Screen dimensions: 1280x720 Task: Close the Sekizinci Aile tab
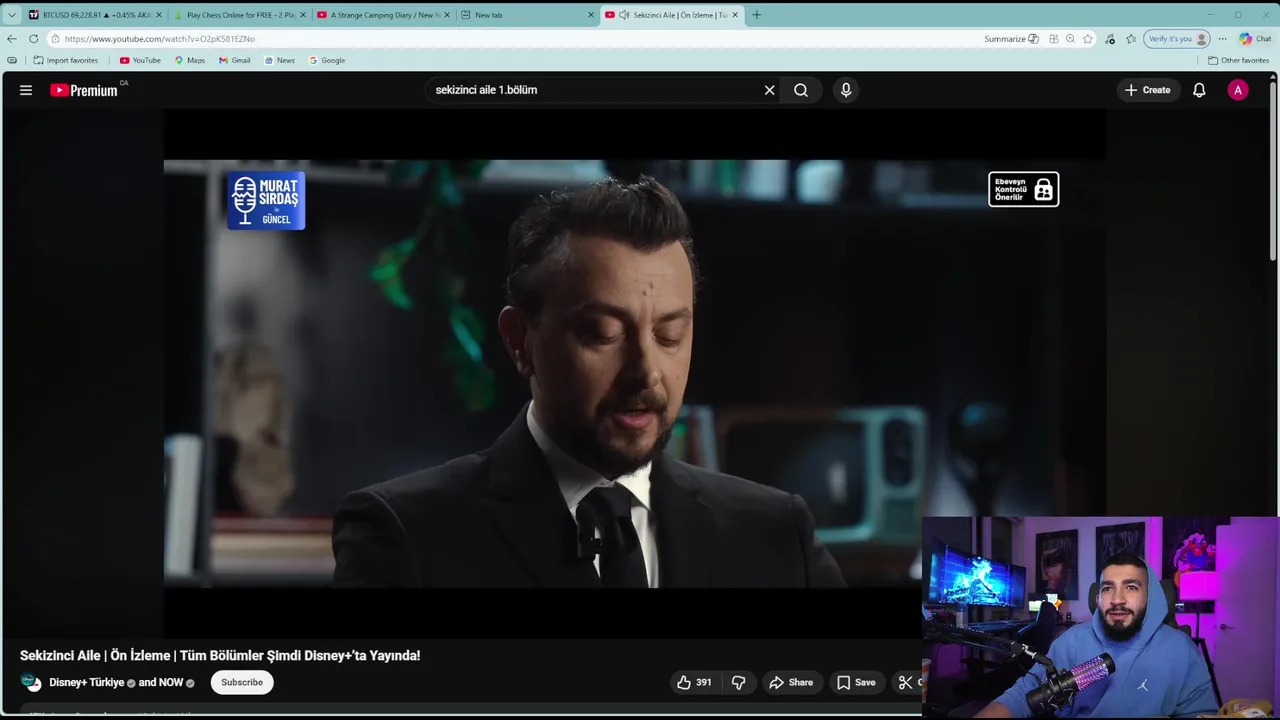735,15
